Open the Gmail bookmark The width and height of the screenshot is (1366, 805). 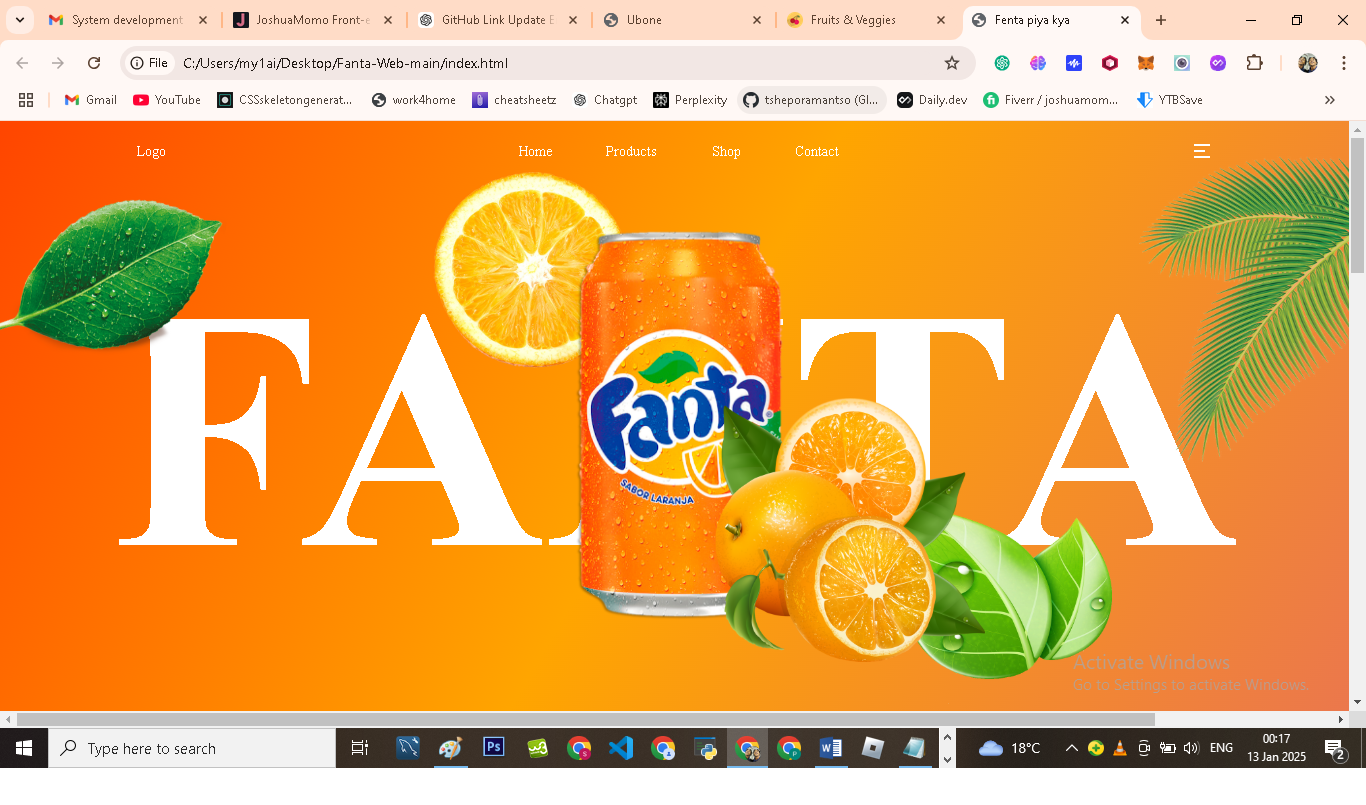point(90,100)
